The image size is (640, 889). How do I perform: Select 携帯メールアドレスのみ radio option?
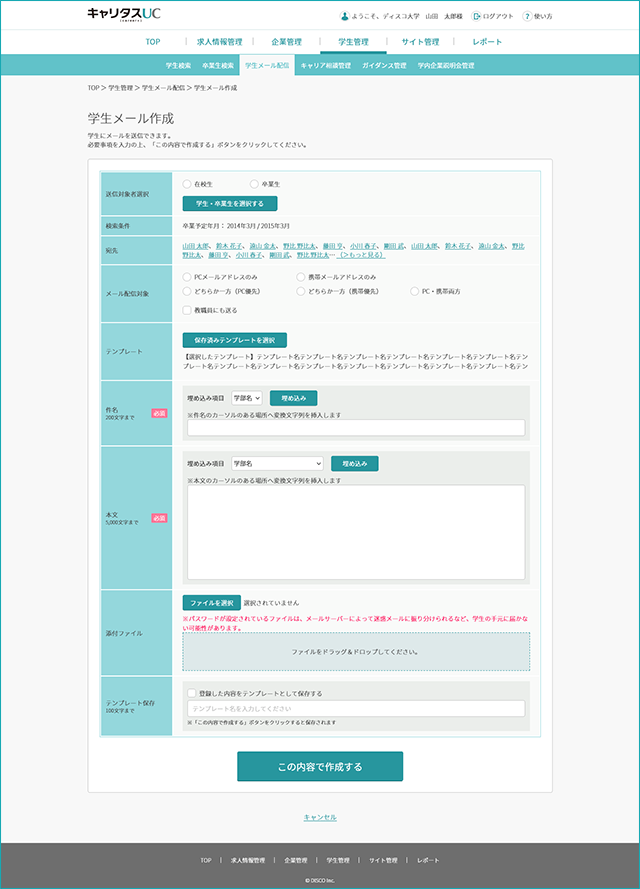300,277
